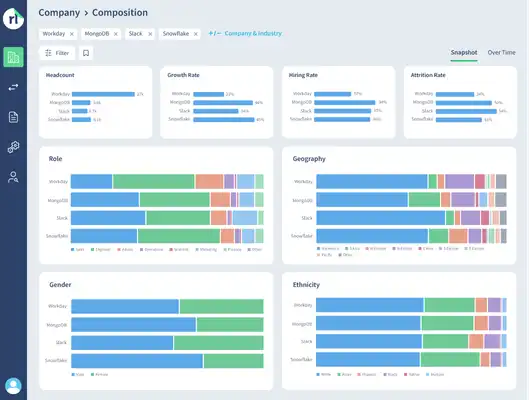This screenshot has height=400, width=529.
Task: Click MongoDB's green segment in Role chart
Action: (x=174, y=200)
